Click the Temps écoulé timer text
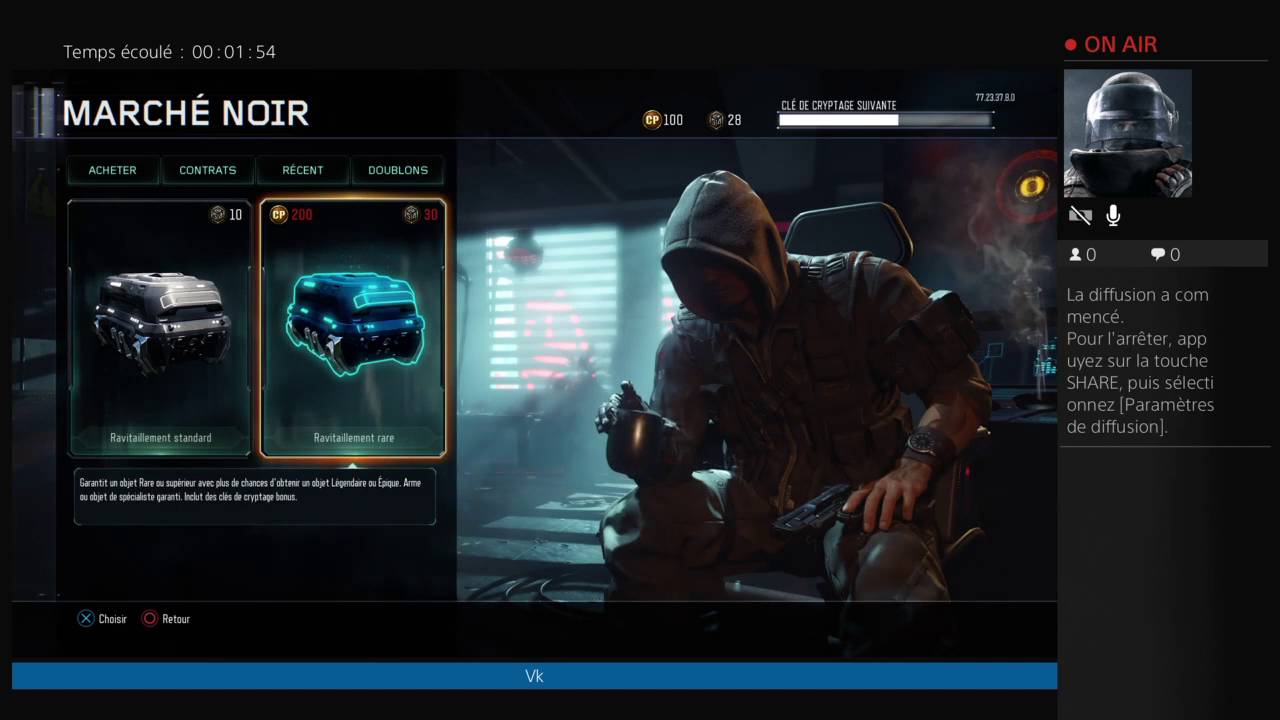This screenshot has width=1280, height=720. pyautogui.click(x=170, y=52)
